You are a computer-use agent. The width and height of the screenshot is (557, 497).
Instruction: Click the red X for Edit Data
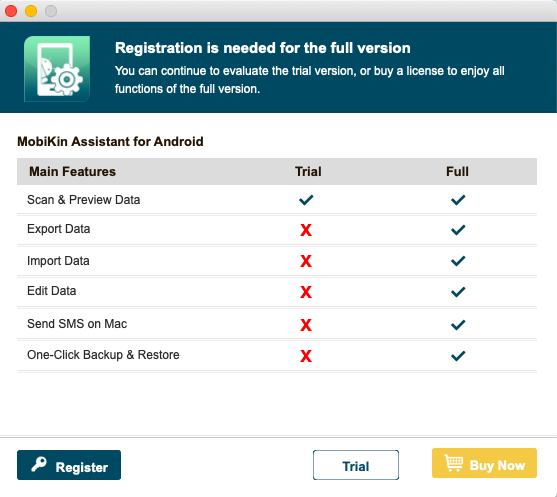click(306, 292)
